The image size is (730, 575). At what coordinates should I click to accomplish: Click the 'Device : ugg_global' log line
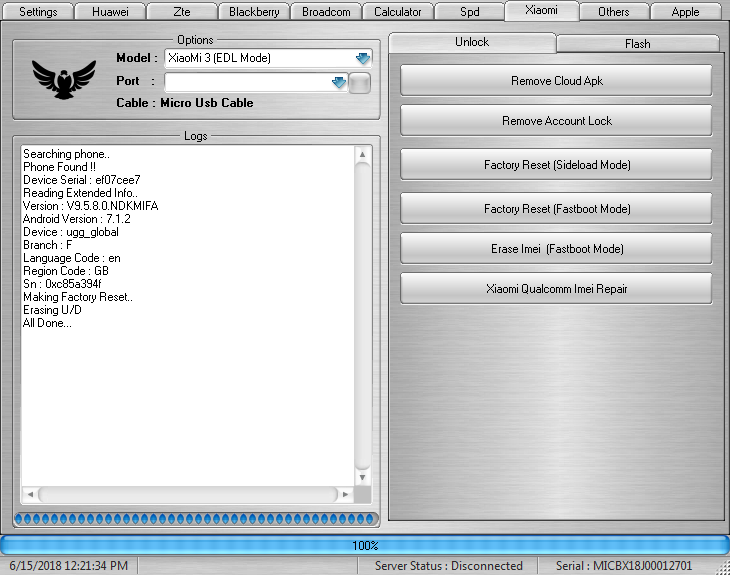(71, 232)
